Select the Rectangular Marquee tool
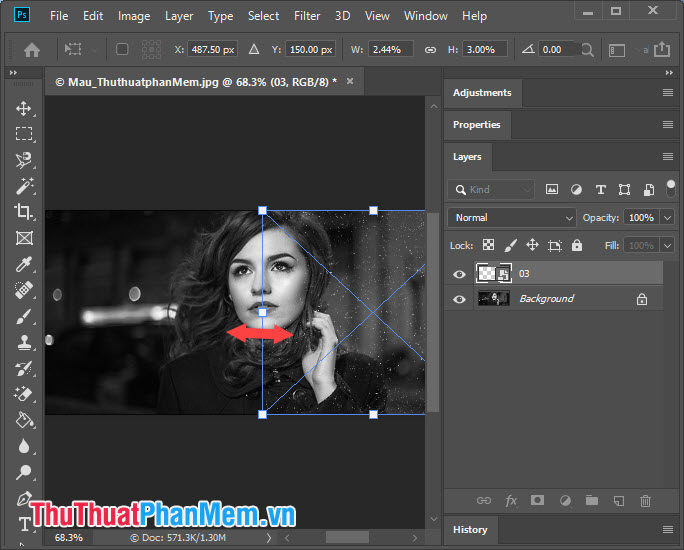Screen dimensions: 684x550 tap(24, 134)
